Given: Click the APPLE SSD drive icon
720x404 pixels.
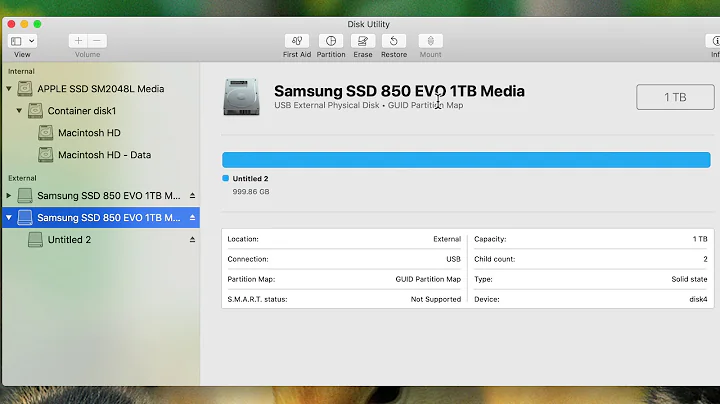Looking at the screenshot, I should pos(25,89).
